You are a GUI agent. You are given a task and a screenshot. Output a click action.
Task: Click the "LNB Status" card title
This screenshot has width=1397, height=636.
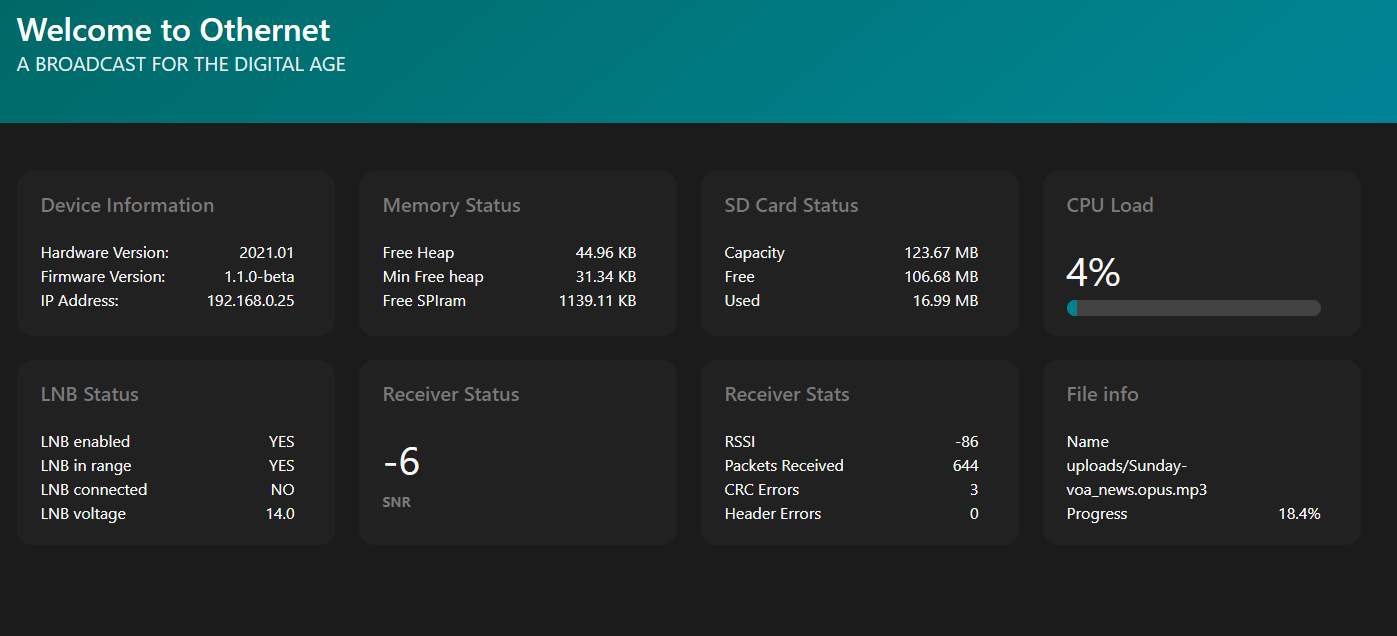pyautogui.click(x=90, y=394)
